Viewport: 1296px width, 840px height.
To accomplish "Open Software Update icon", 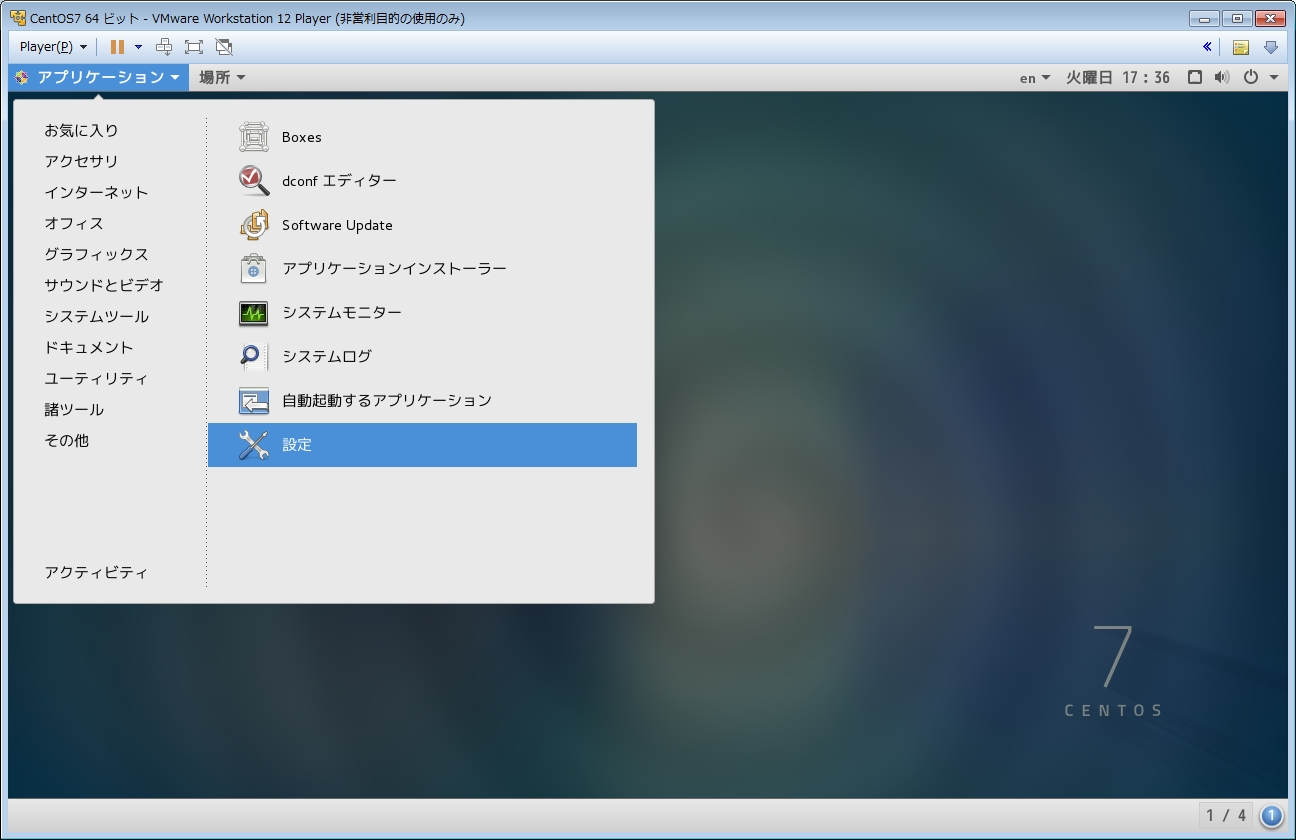I will [x=254, y=225].
